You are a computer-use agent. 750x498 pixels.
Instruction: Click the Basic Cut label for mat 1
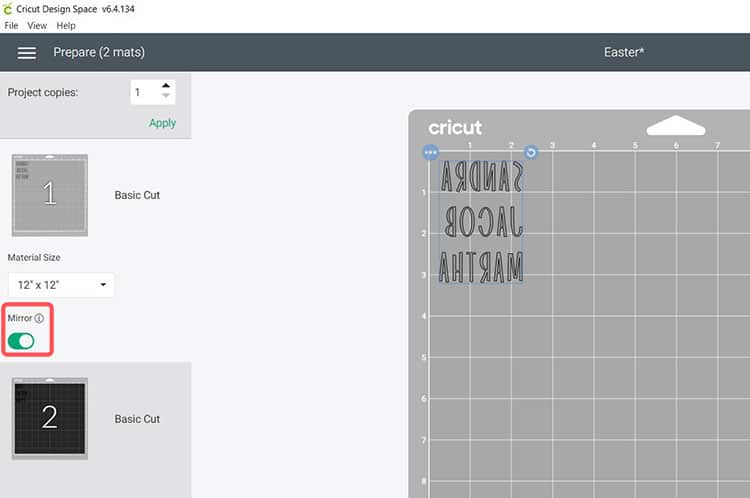pos(137,195)
